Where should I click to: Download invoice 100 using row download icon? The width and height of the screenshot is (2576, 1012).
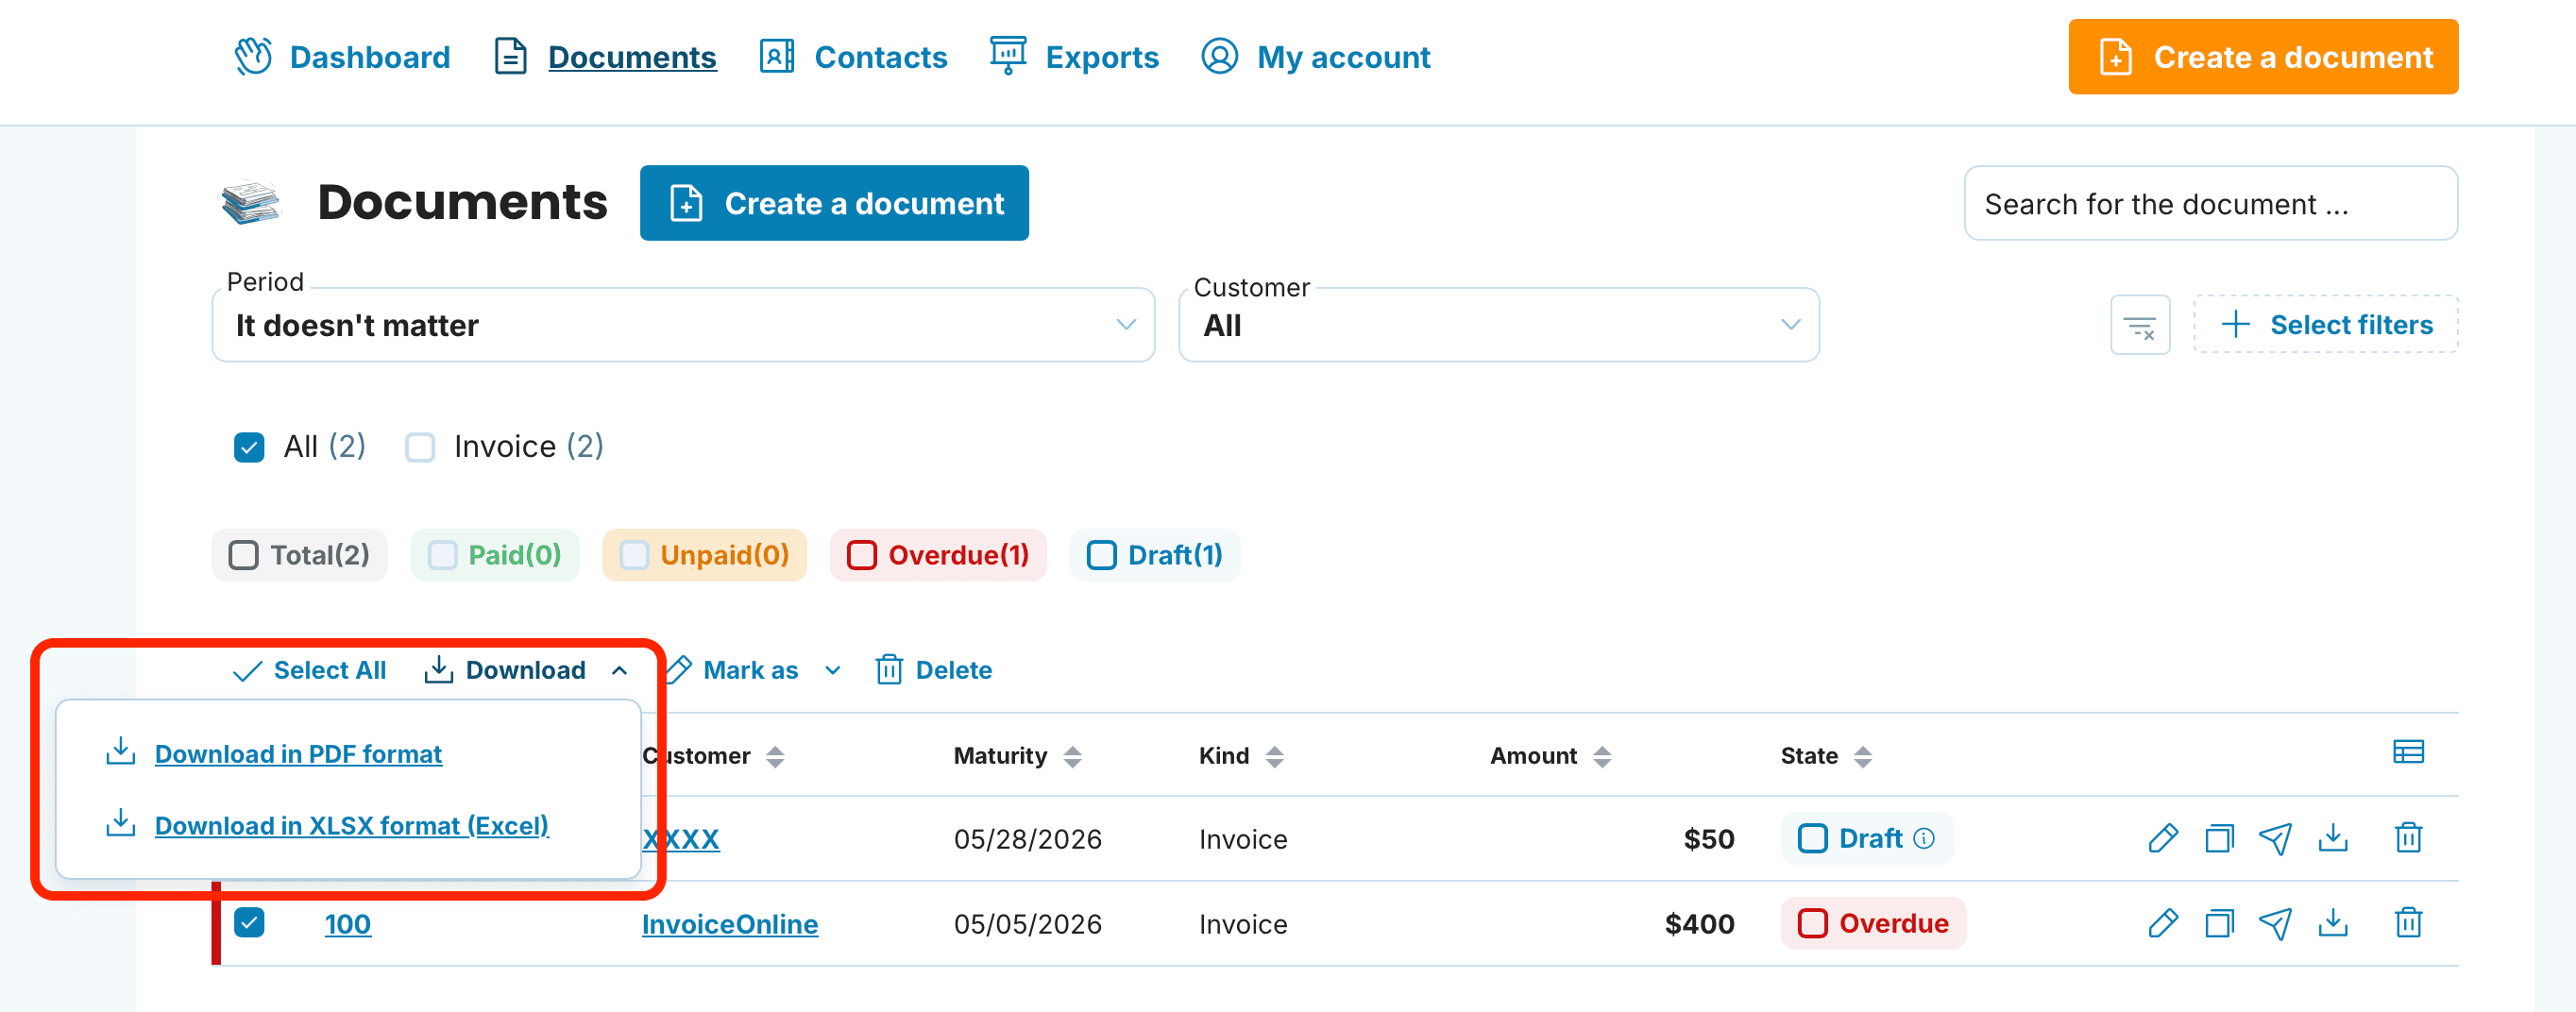pos(2333,923)
